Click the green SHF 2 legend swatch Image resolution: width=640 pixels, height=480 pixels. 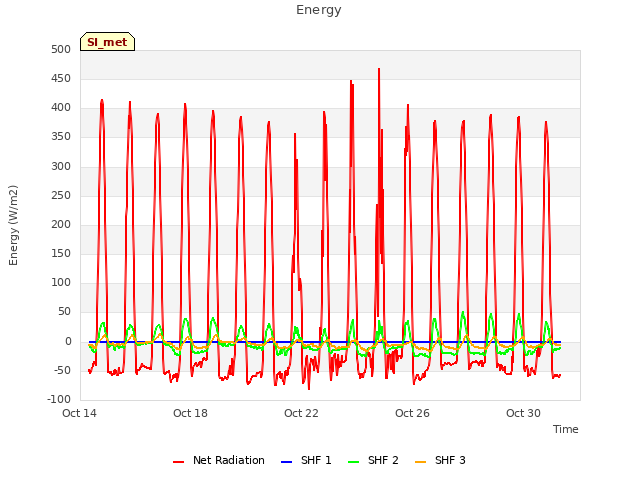click(x=353, y=462)
